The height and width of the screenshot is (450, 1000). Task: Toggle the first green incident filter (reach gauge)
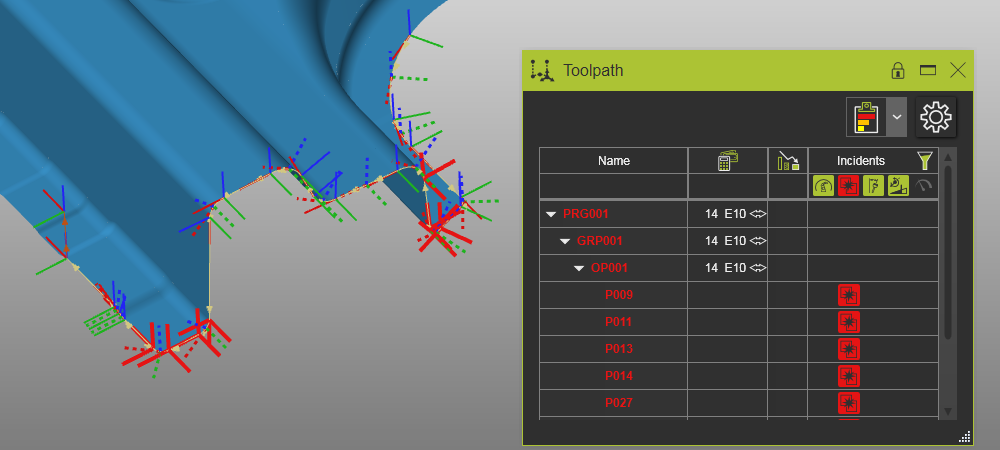tap(823, 186)
